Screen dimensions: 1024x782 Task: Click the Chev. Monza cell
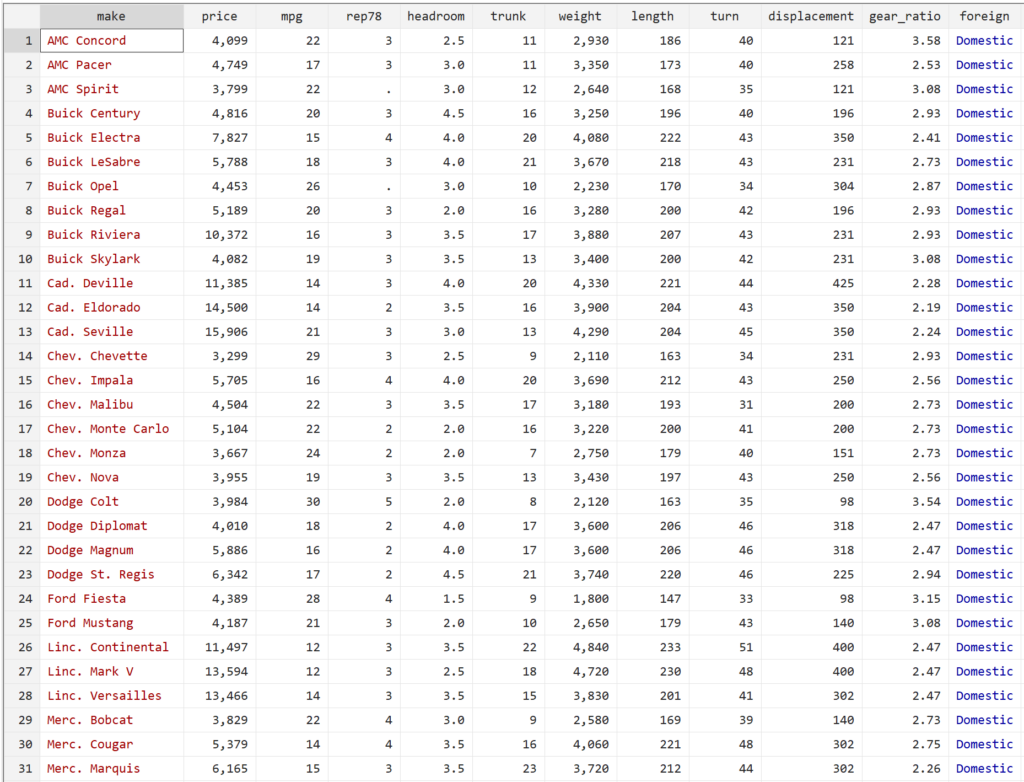pyautogui.click(x=112, y=453)
